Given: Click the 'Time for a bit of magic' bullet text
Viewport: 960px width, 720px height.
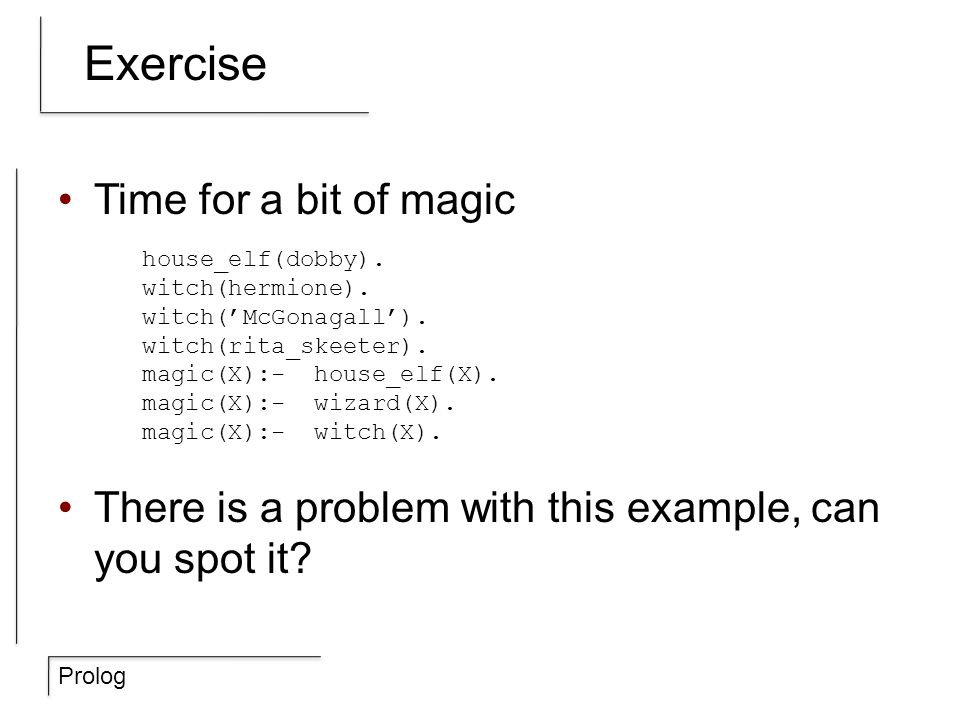Looking at the screenshot, I should tap(304, 200).
